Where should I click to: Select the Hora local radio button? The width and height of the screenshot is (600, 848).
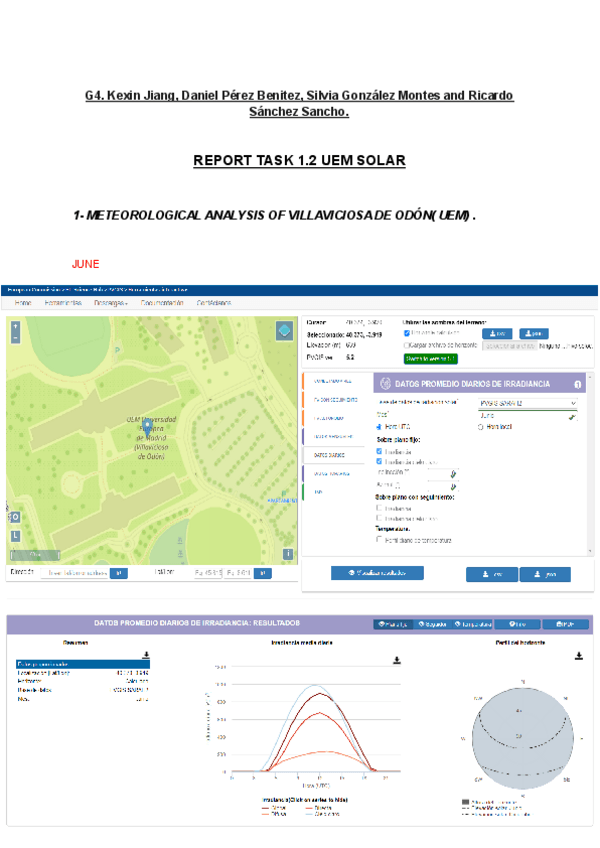[x=480, y=427]
